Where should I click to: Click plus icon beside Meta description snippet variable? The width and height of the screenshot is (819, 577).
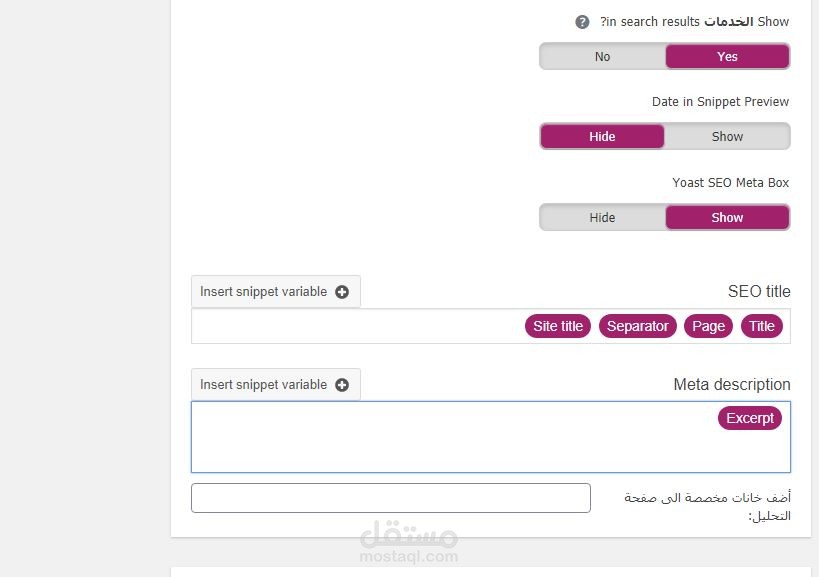tap(342, 385)
